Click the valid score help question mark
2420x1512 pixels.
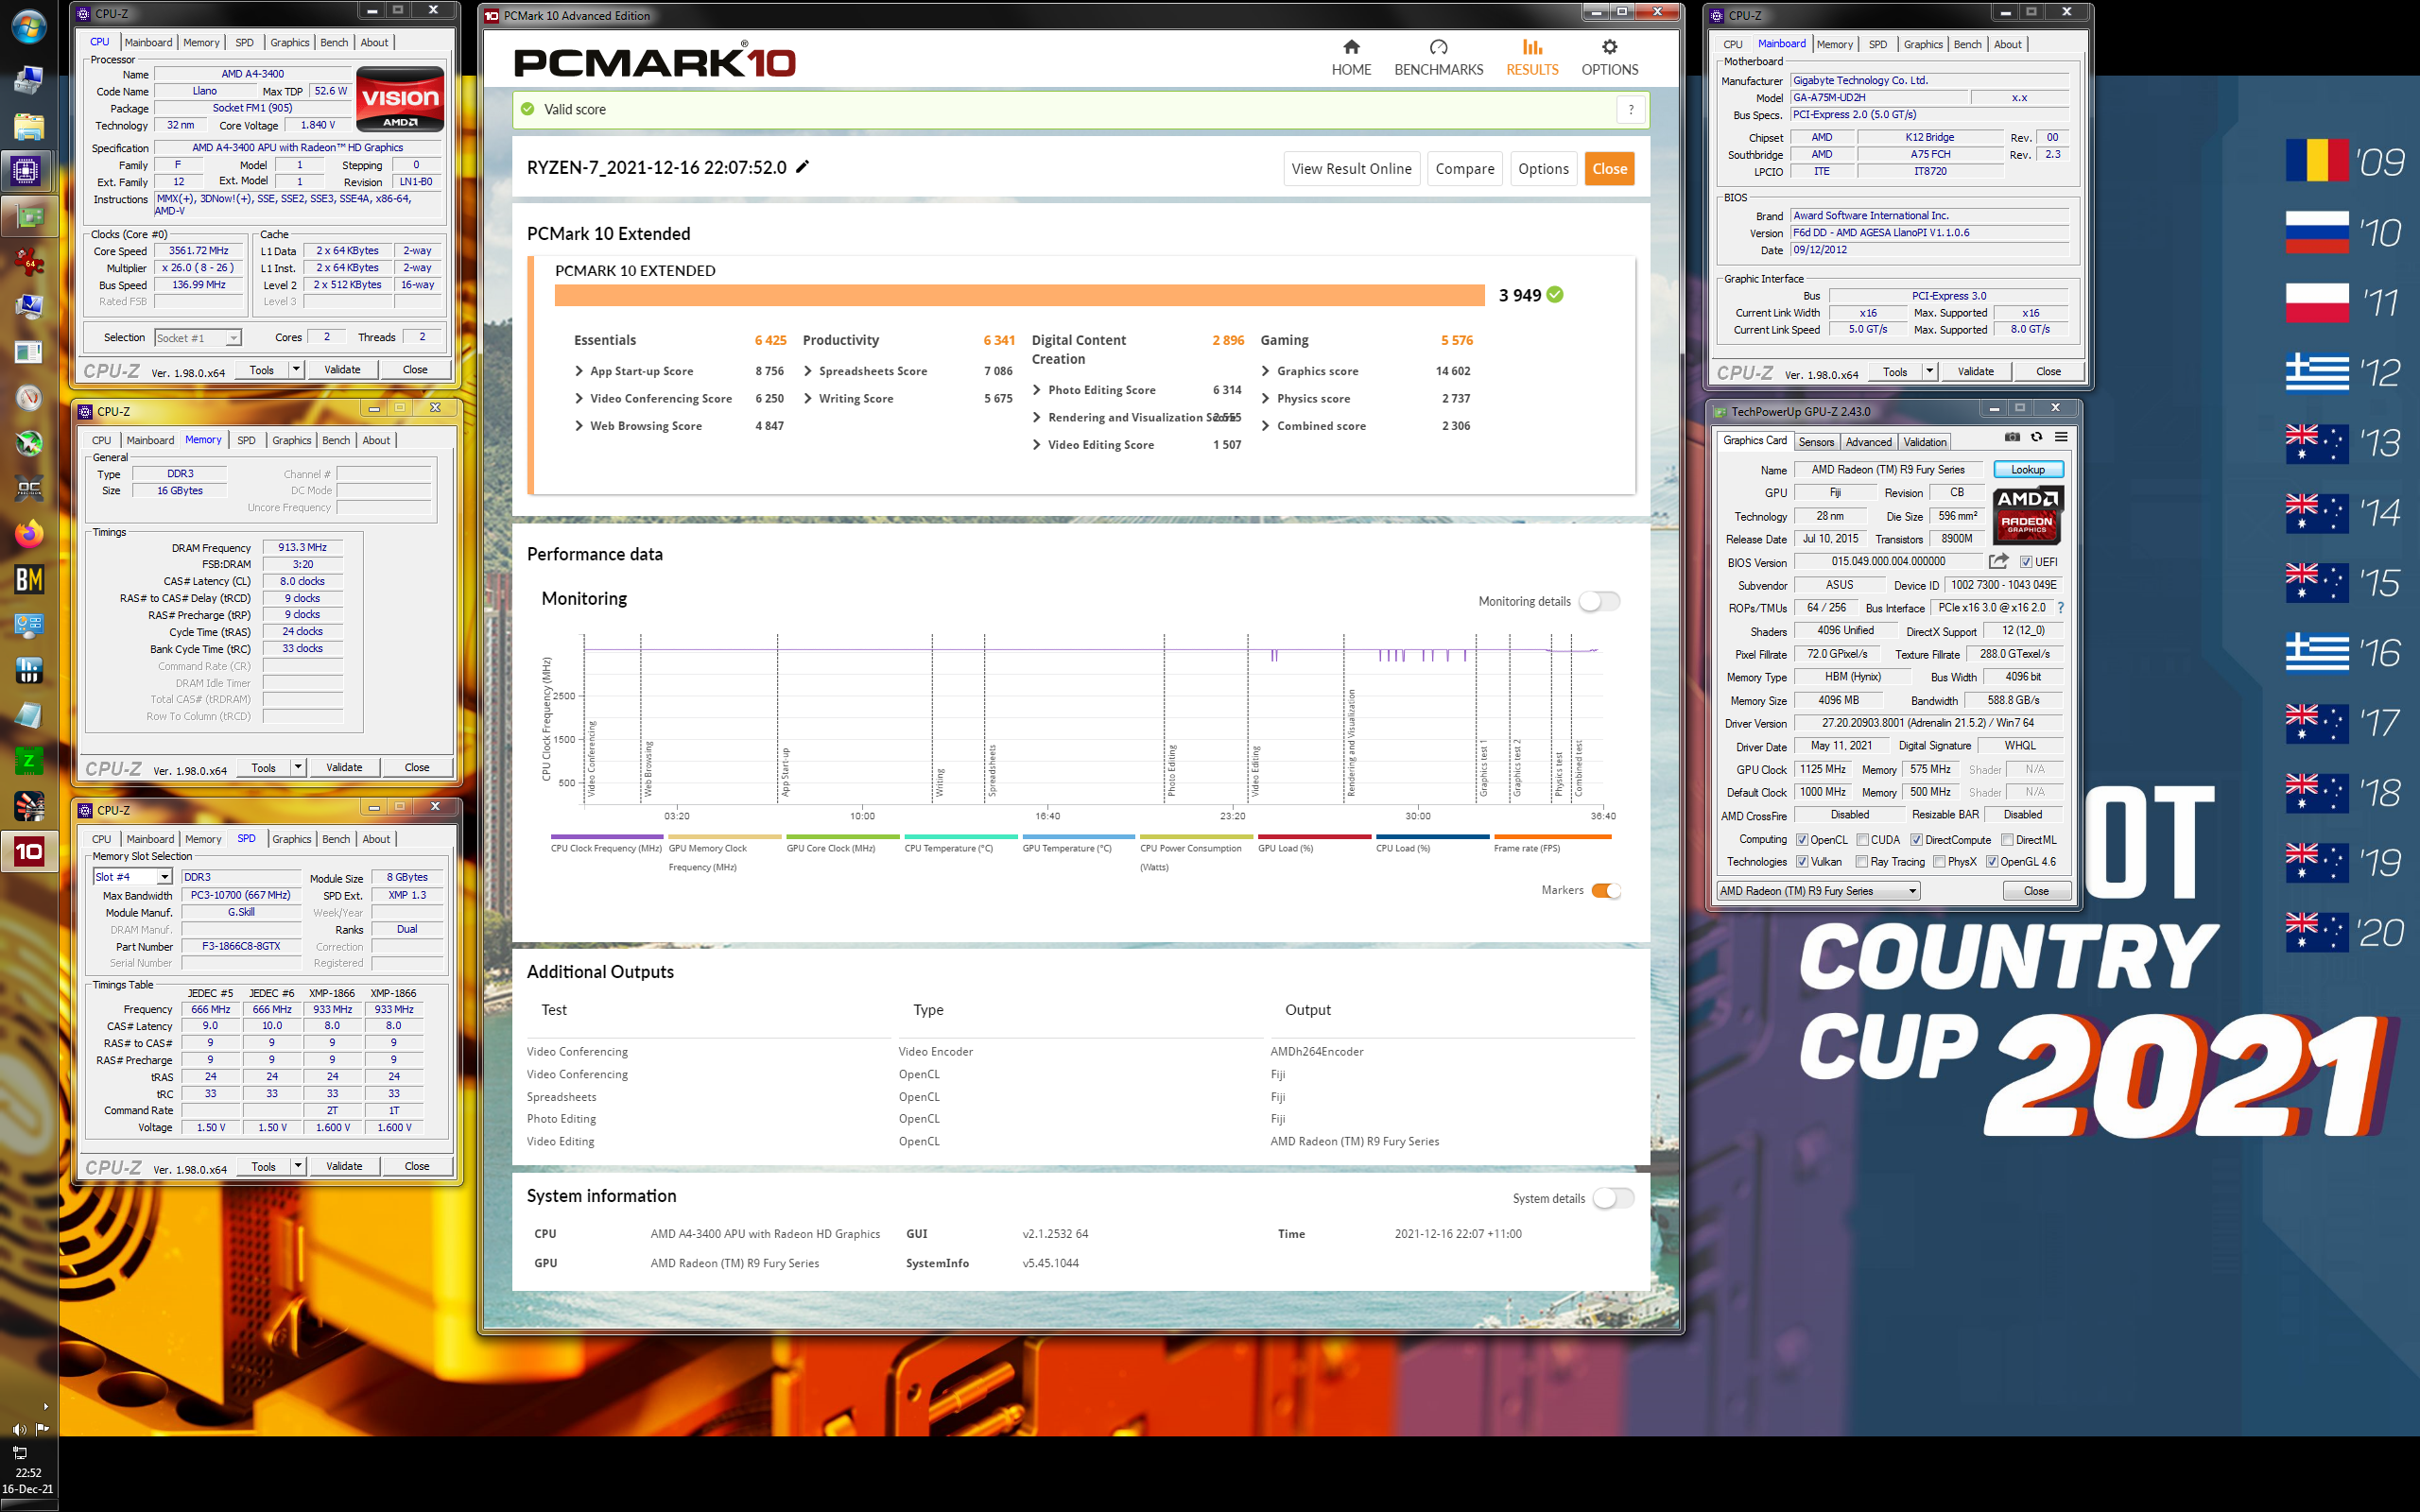click(x=1631, y=110)
